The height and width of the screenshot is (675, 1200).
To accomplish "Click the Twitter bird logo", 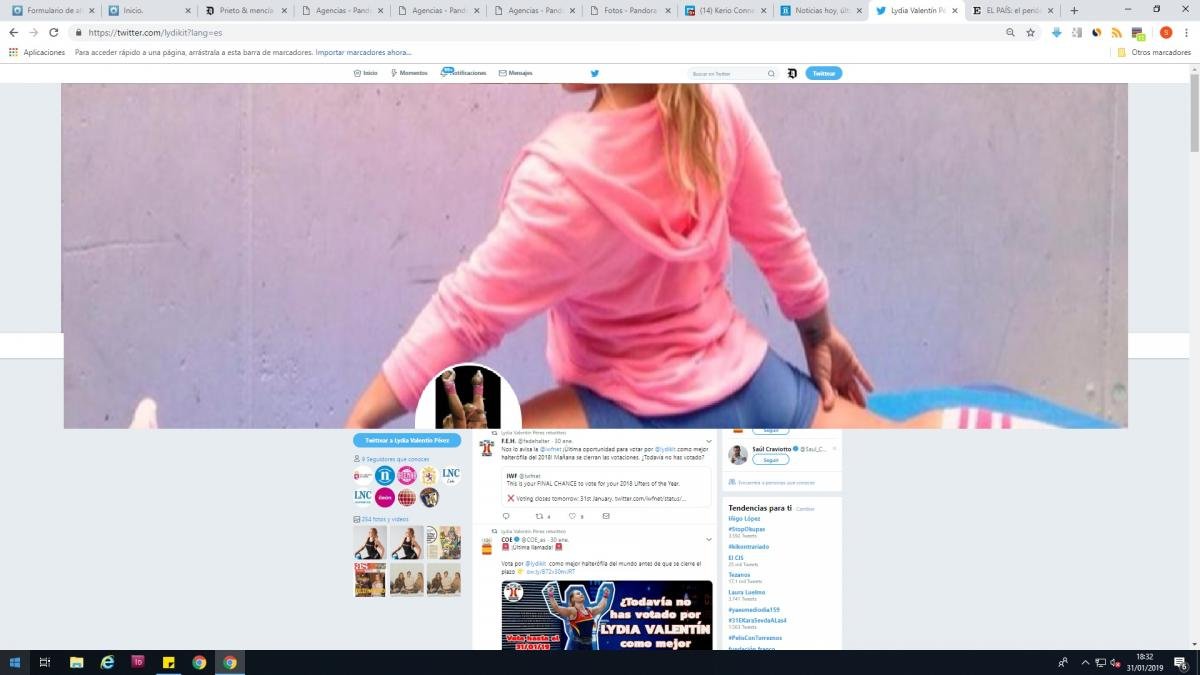I will tap(595, 73).
